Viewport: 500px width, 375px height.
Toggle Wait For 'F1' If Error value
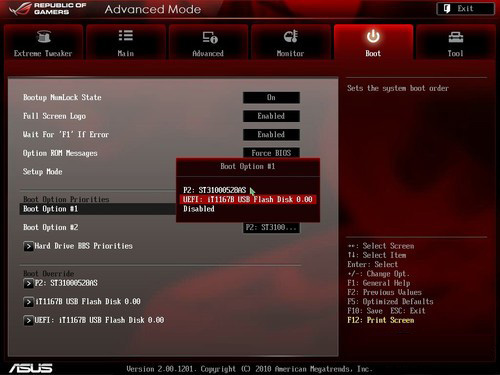[x=271, y=135]
